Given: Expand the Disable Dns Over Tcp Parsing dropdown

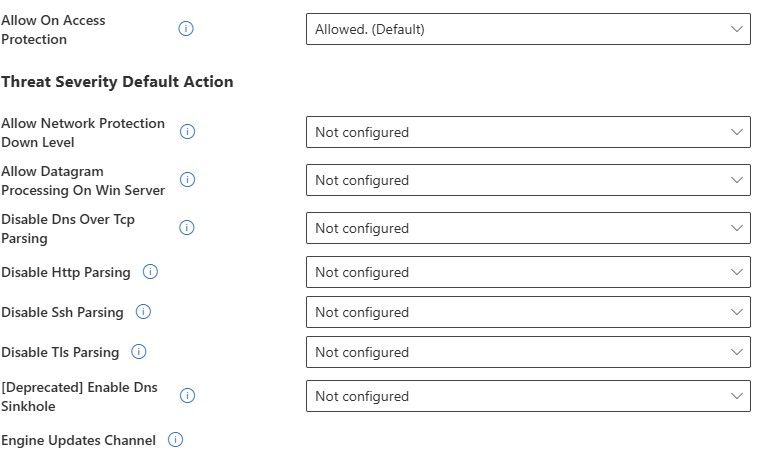Looking at the screenshot, I should tap(528, 228).
